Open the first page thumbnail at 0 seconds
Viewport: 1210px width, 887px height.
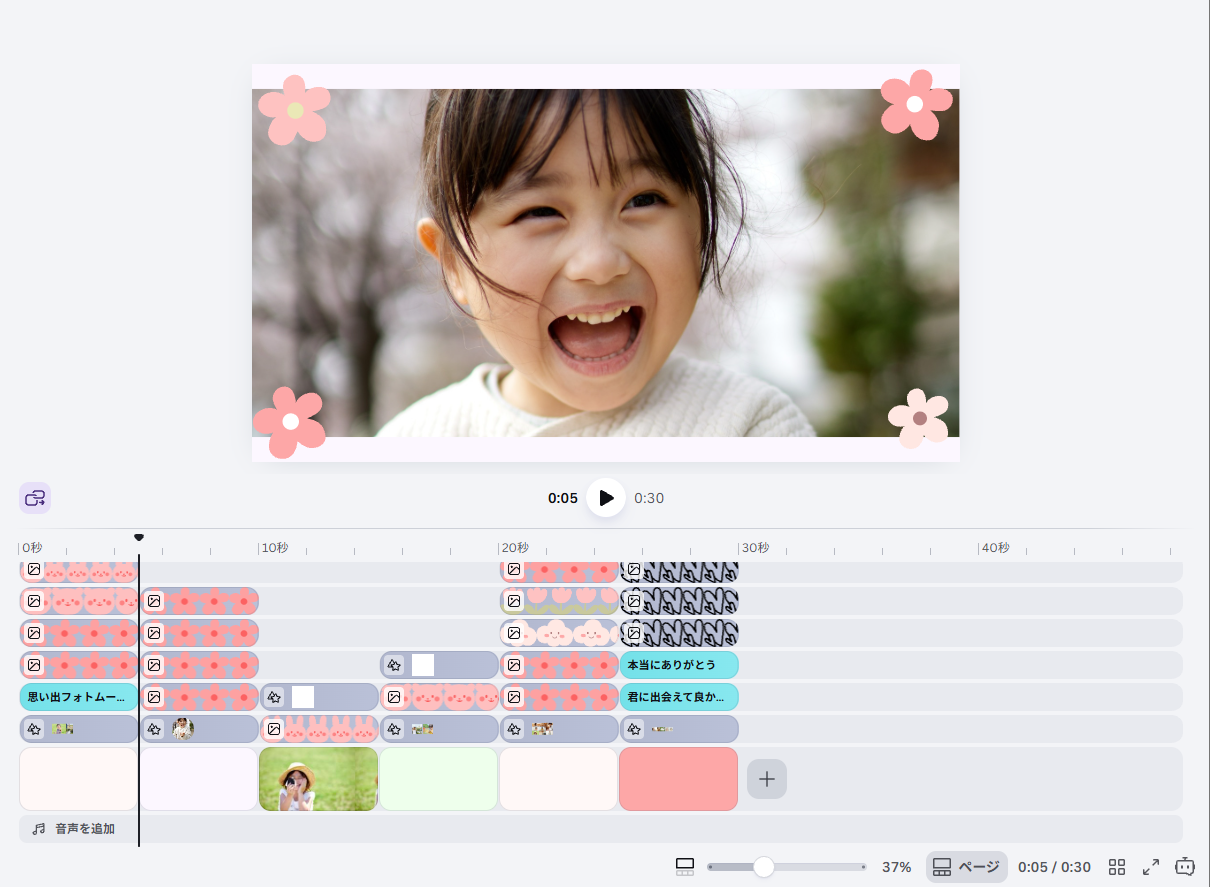(79, 779)
